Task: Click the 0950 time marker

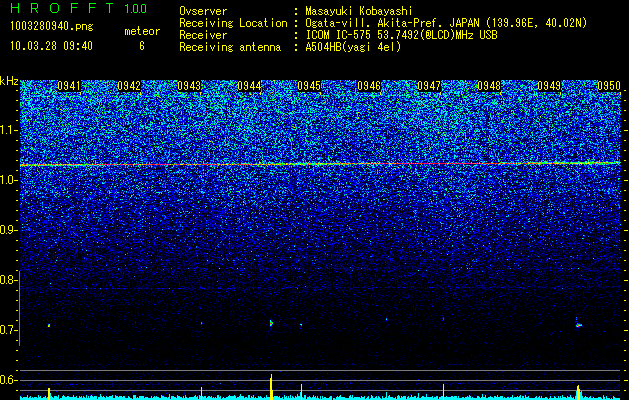Action: (x=609, y=86)
